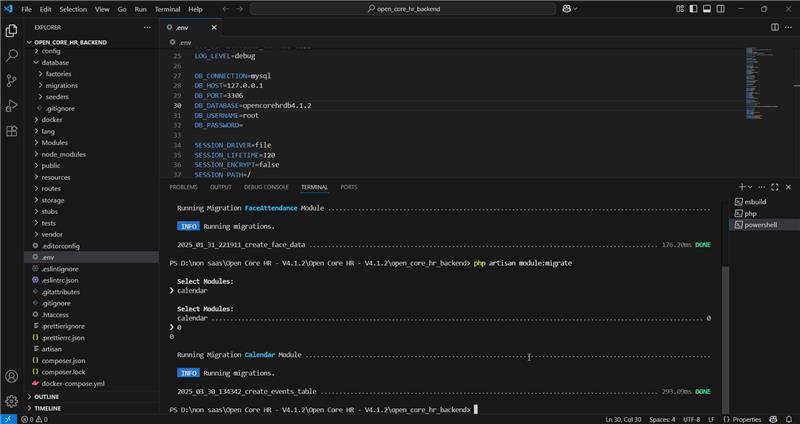Switch to the OUTPUT panel tab
The image size is (800, 424).
tap(221, 187)
